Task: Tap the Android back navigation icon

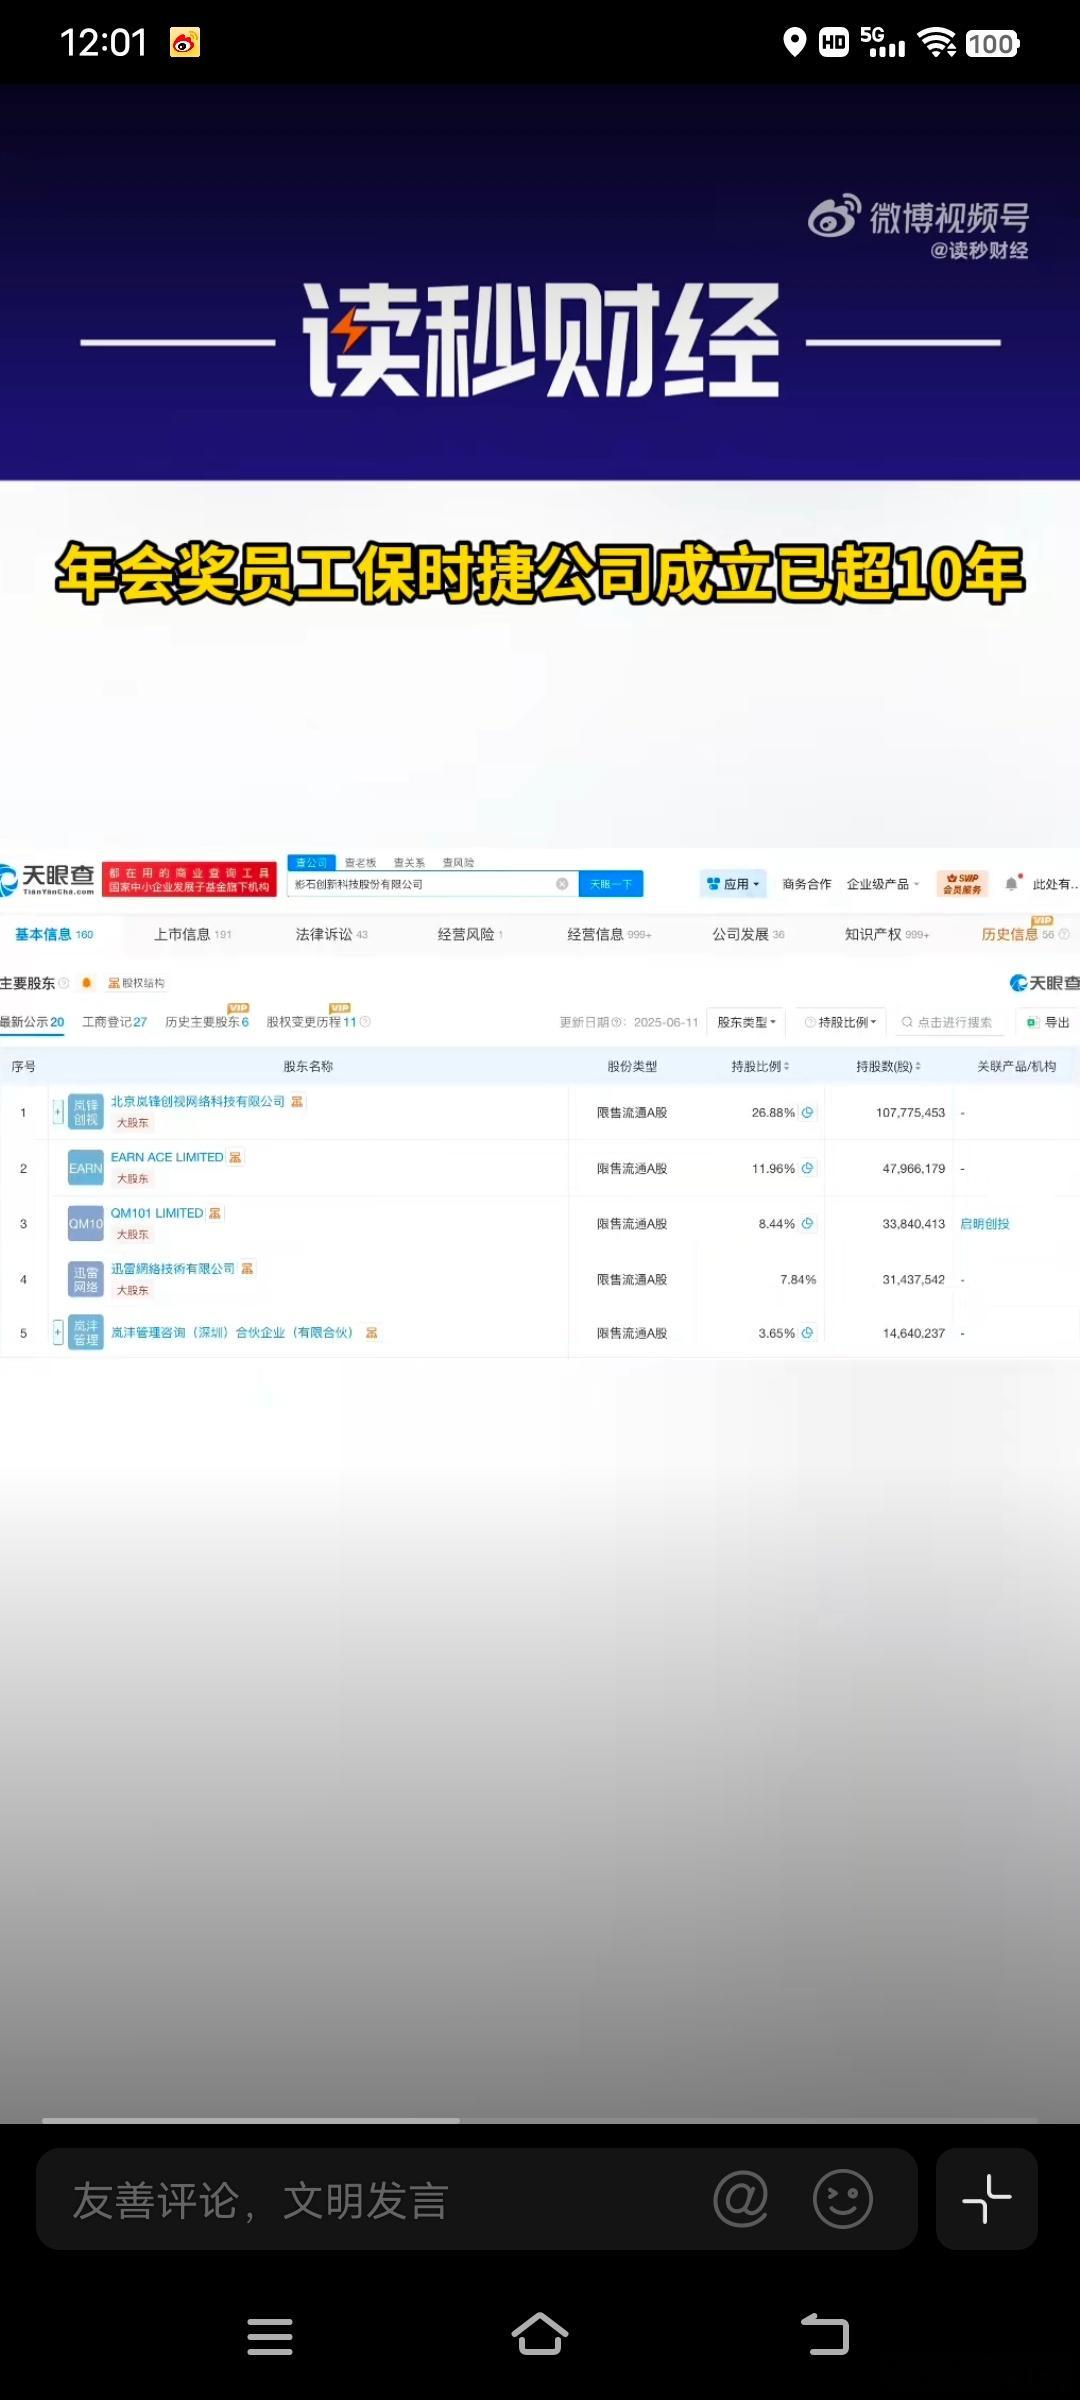Action: point(825,2335)
